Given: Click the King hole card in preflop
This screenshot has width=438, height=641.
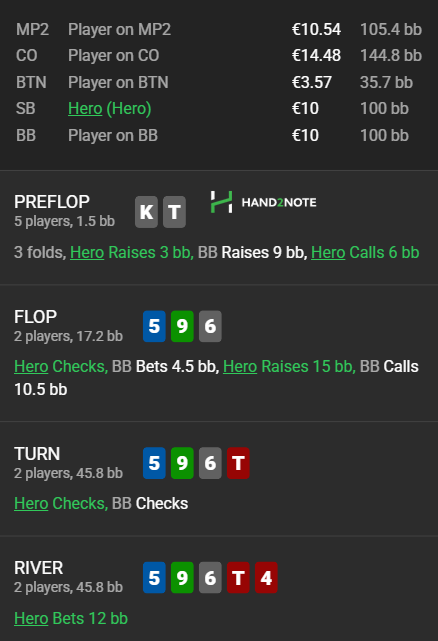Looking at the screenshot, I should coord(146,212).
